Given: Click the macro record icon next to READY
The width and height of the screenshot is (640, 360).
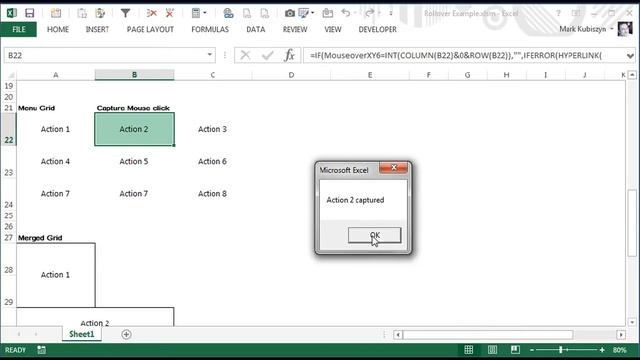Looking at the screenshot, I should (42, 350).
